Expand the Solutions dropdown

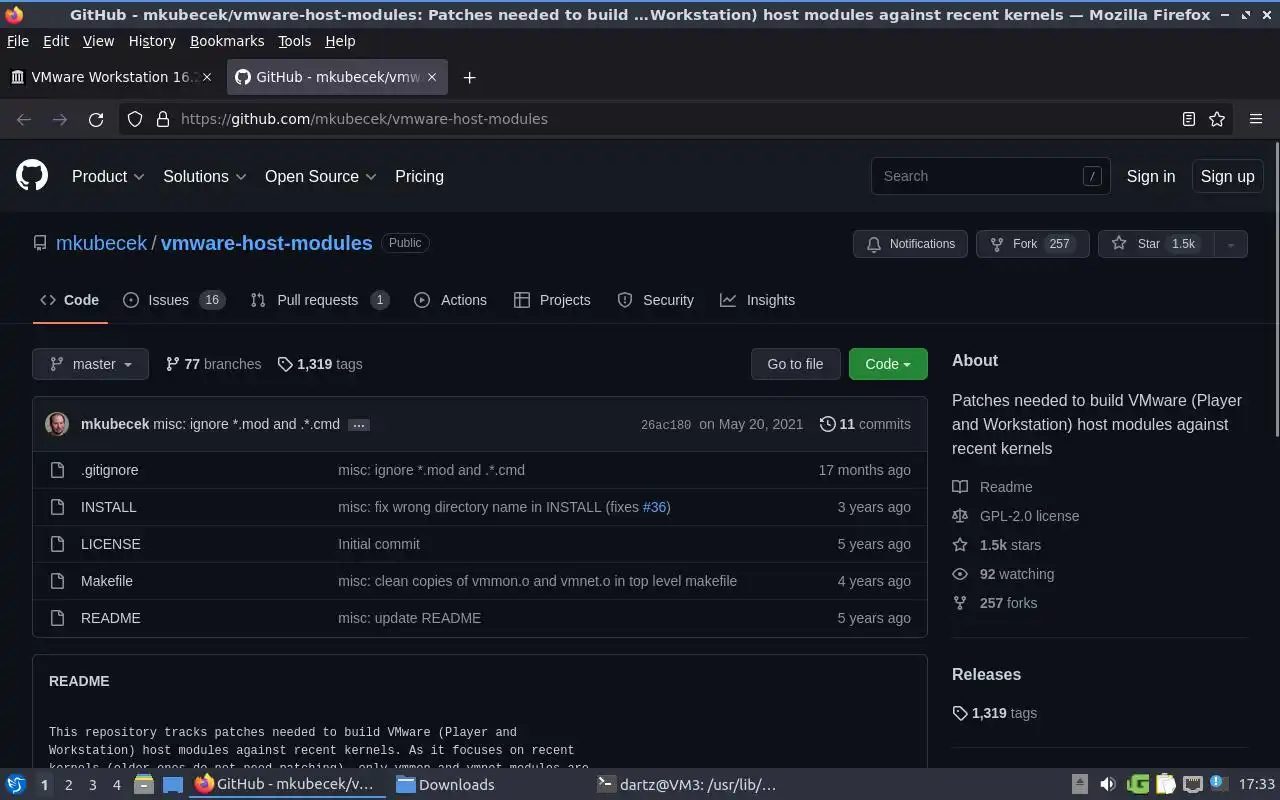pyautogui.click(x=205, y=176)
